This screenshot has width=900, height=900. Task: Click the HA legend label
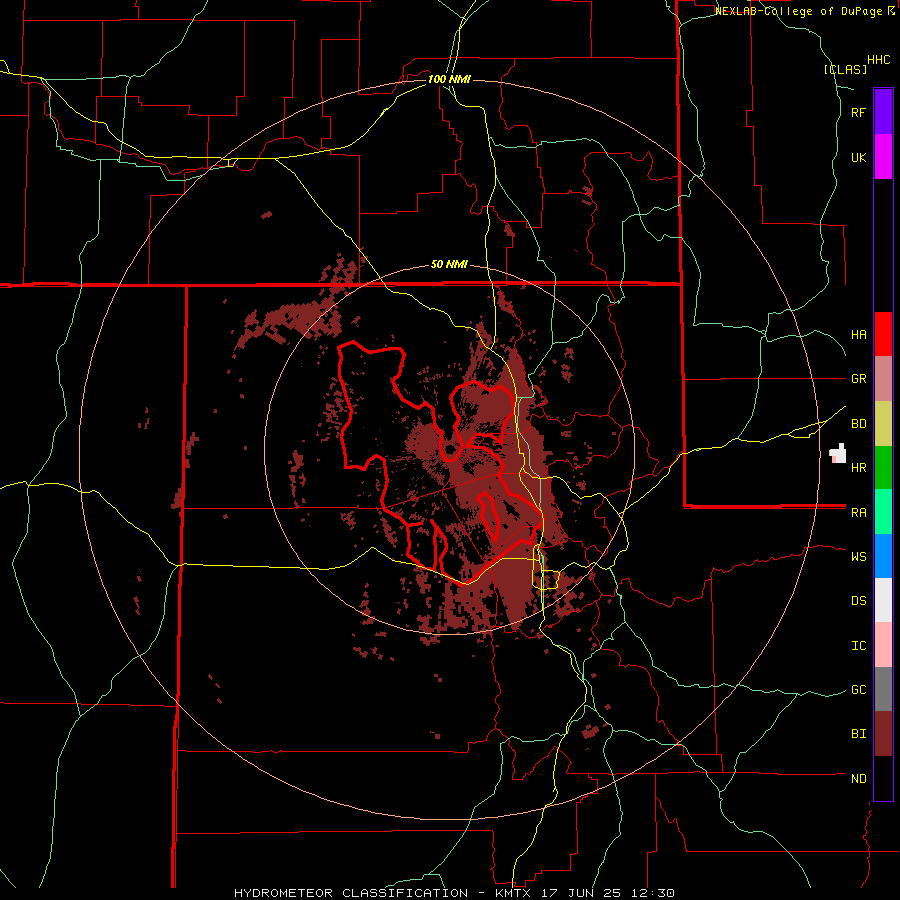tap(859, 335)
